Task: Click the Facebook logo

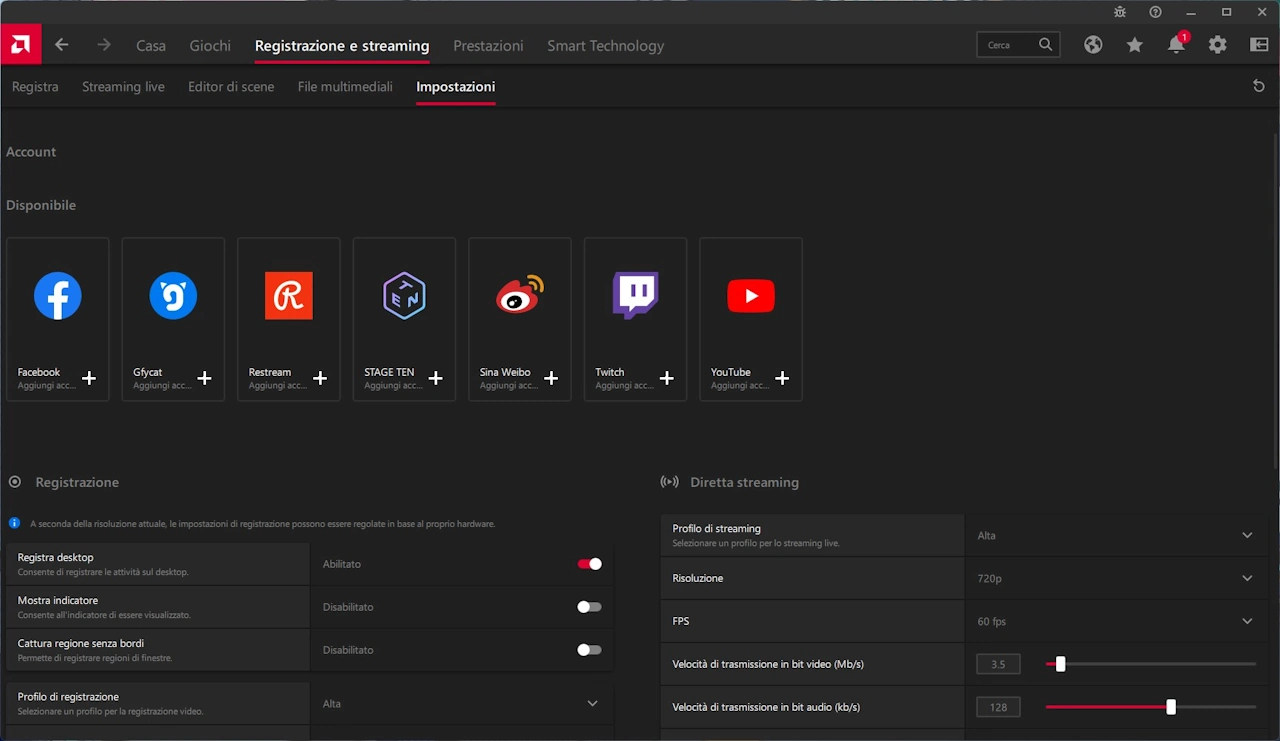Action: point(58,296)
